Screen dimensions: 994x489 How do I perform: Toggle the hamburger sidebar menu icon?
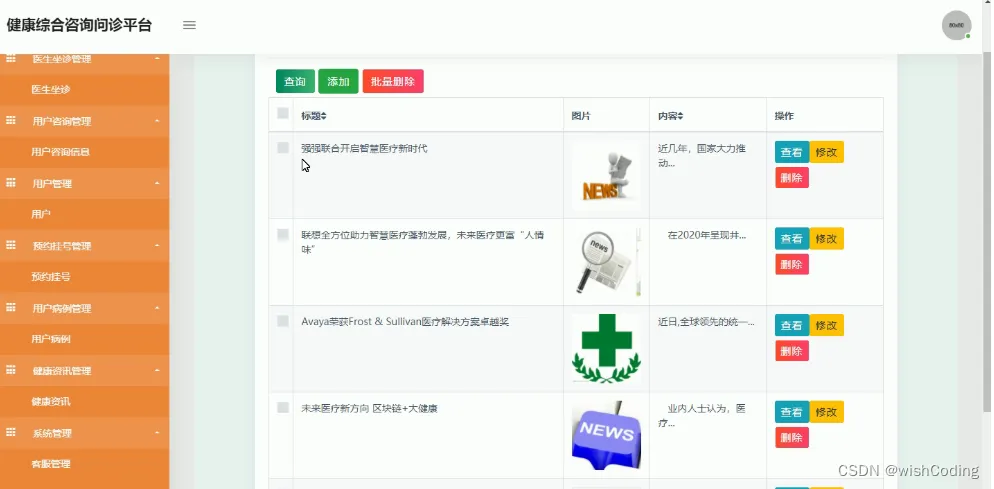pos(189,25)
